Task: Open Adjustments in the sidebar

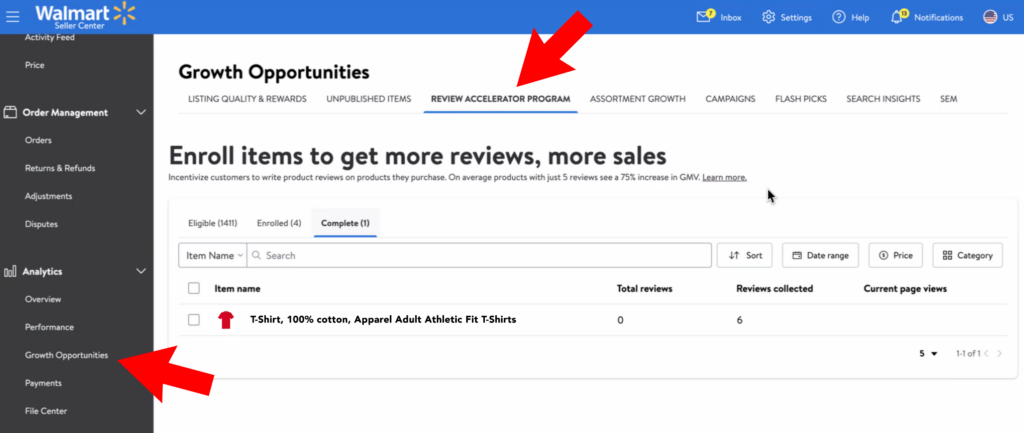Action: point(48,196)
